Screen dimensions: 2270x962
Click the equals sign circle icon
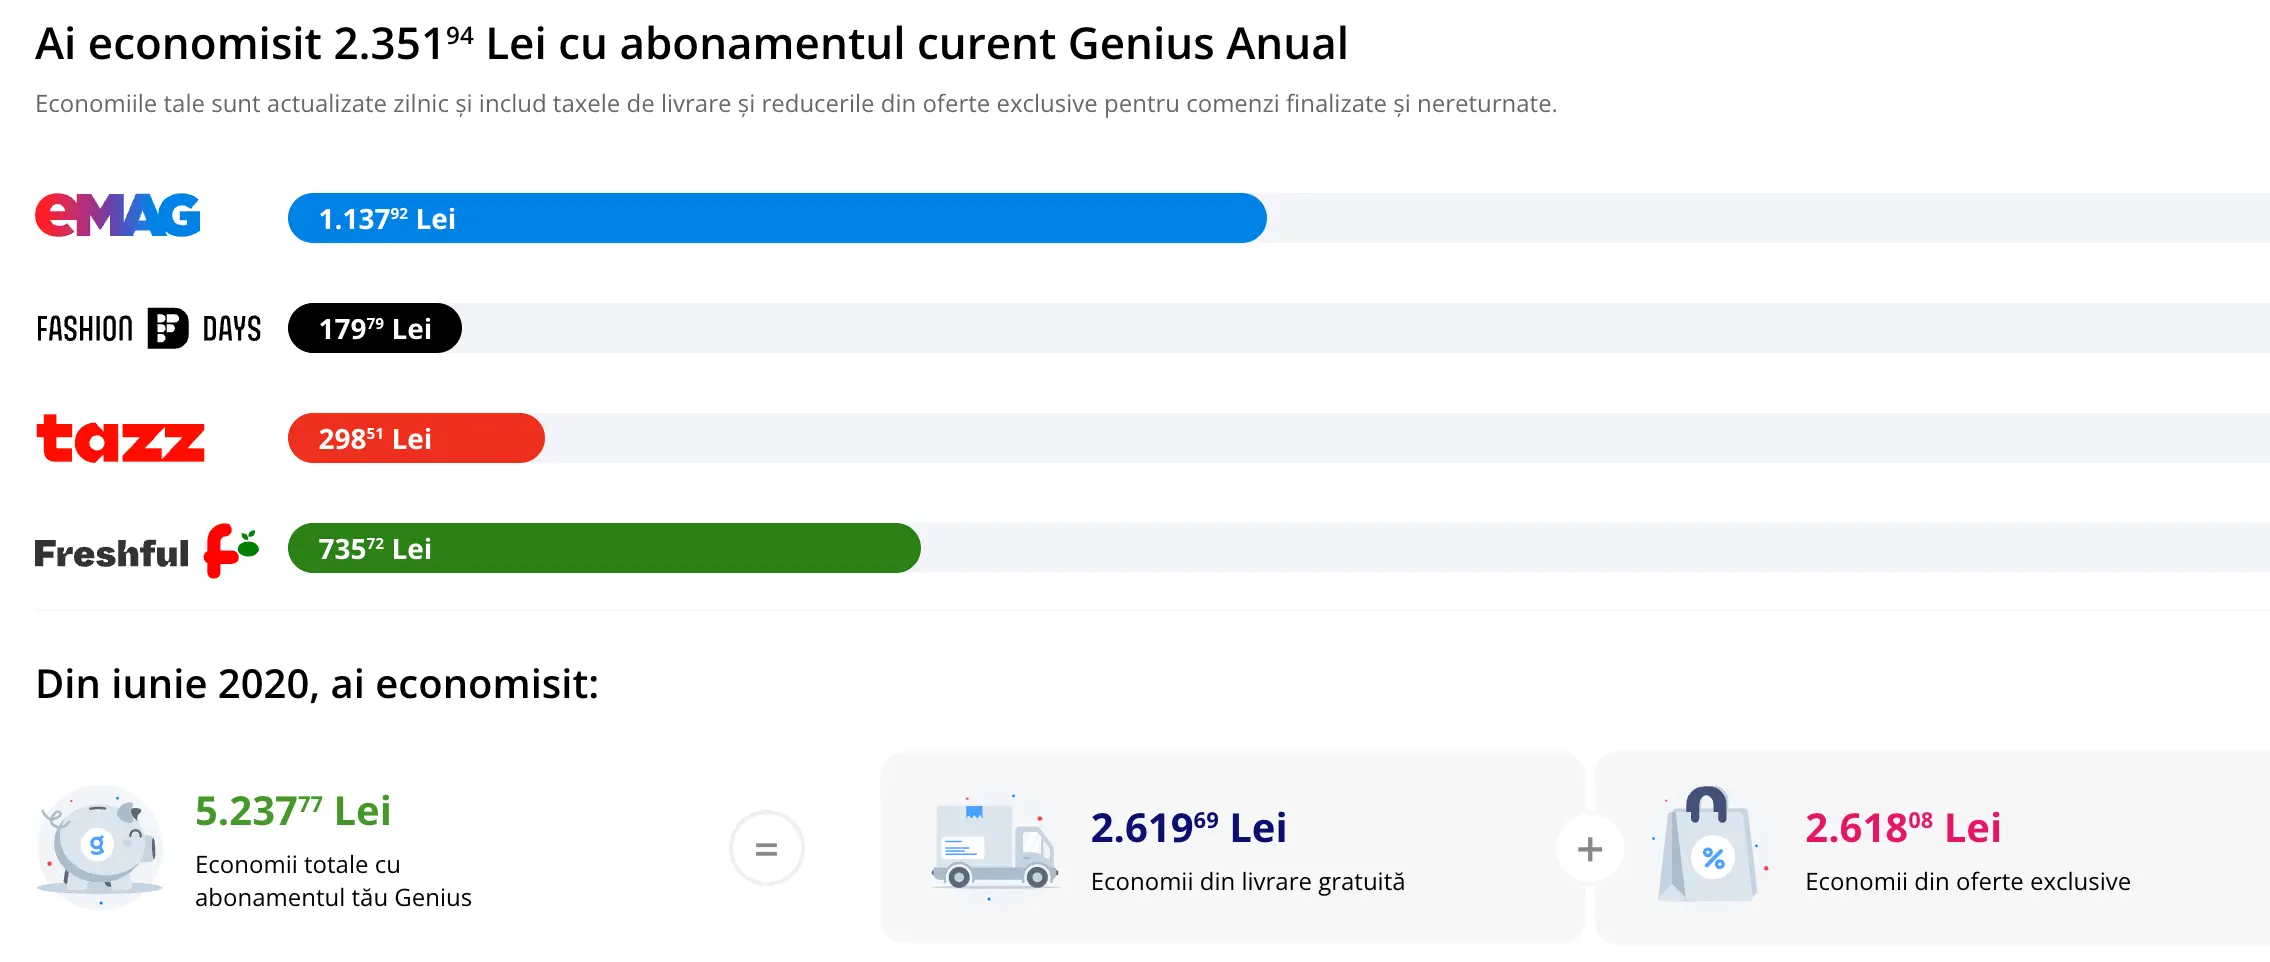coord(766,849)
